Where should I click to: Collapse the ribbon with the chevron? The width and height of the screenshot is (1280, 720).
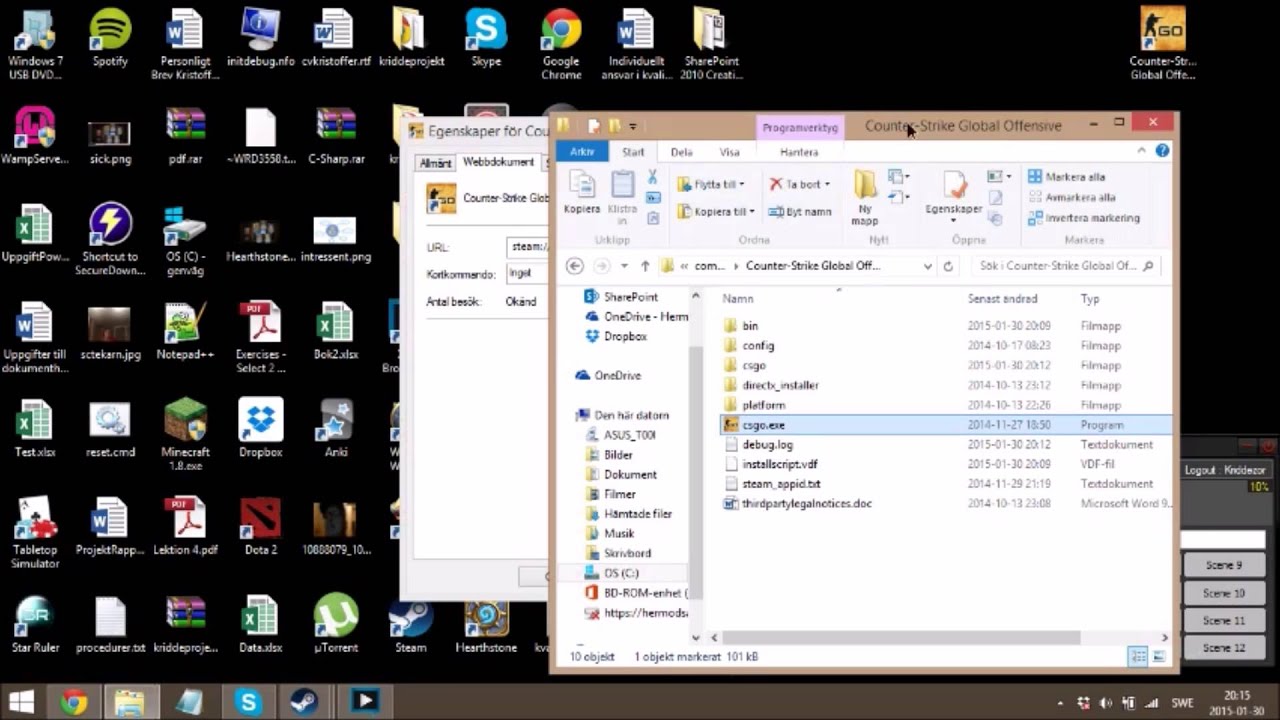1141,151
